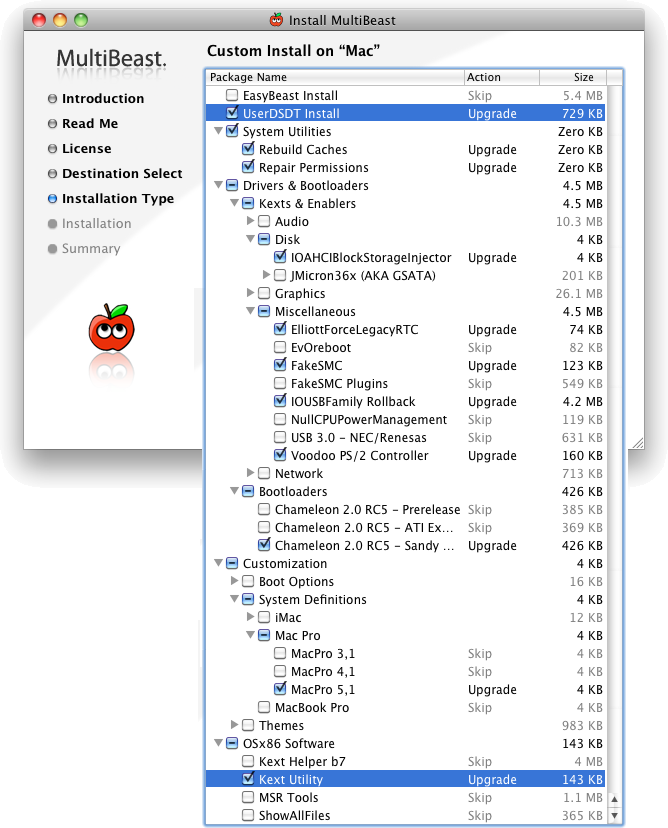Collapse Kexts & Enablers group
The height and width of the screenshot is (828, 668).
coord(234,203)
